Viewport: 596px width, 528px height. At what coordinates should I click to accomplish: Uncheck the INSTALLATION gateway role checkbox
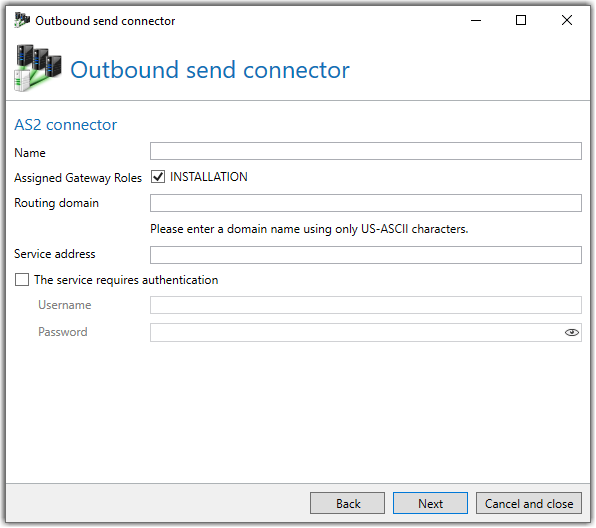pos(158,177)
